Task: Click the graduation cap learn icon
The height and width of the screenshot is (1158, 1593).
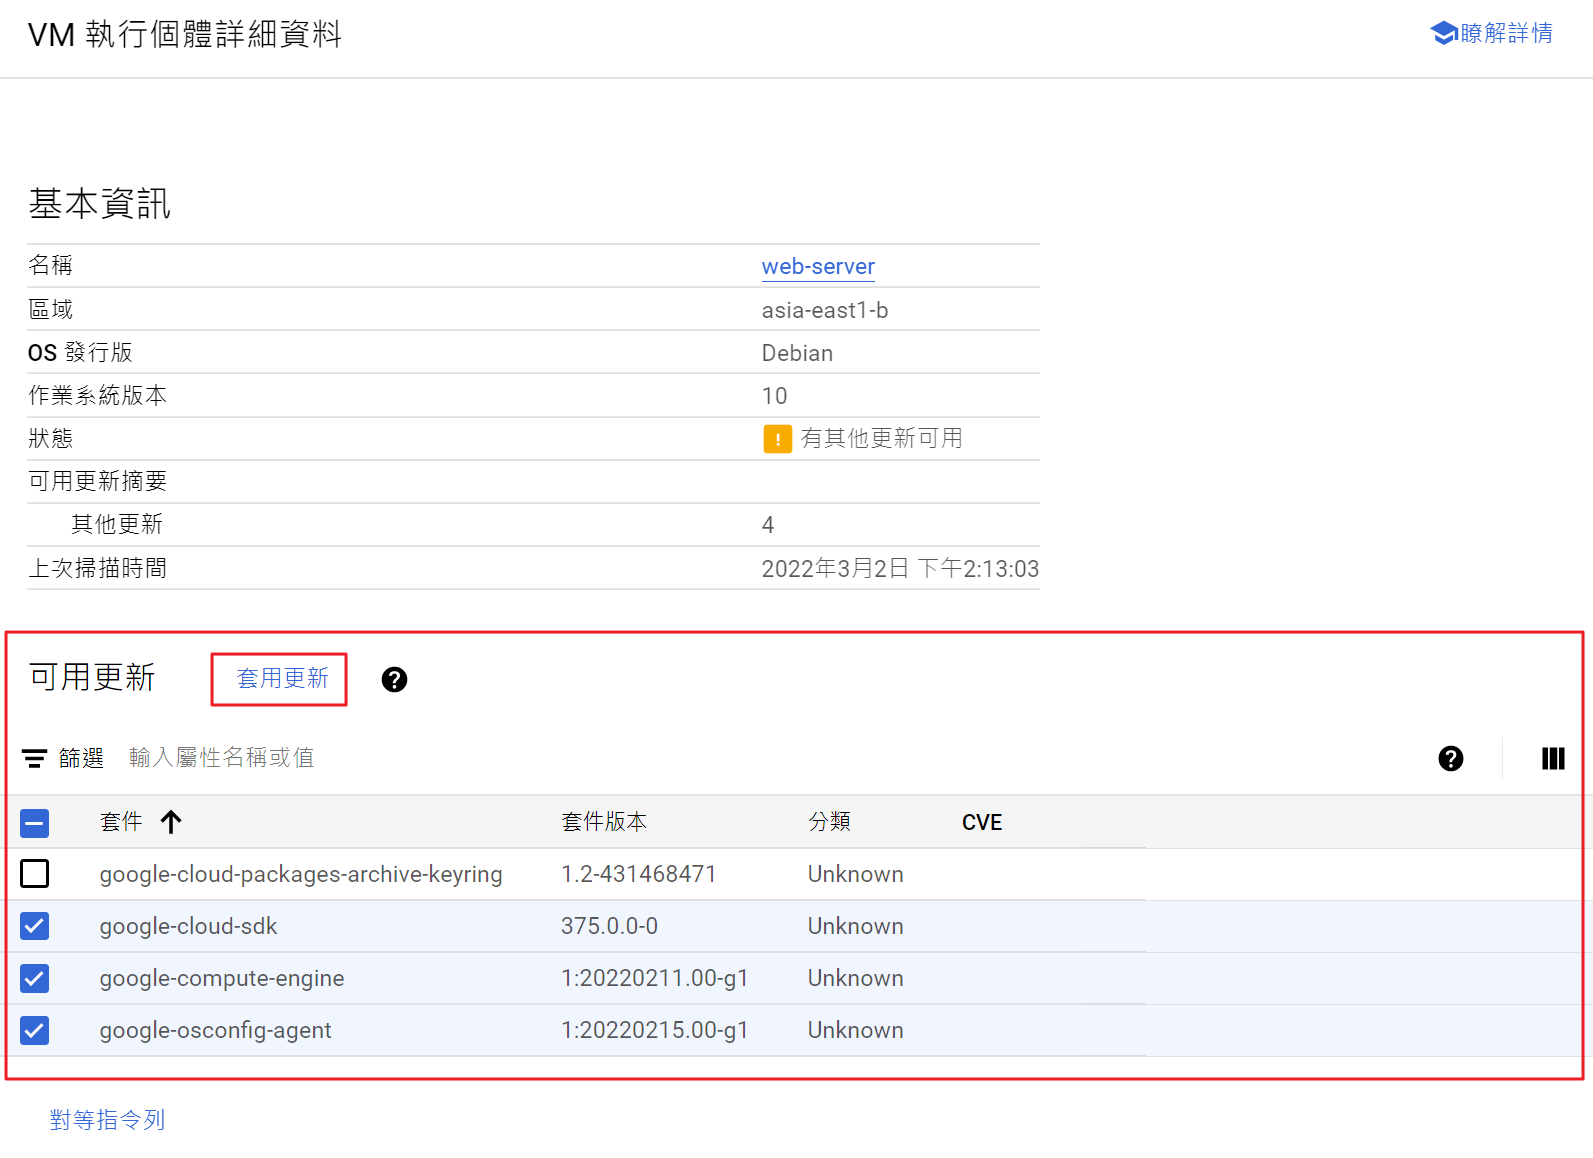Action: click(1443, 34)
